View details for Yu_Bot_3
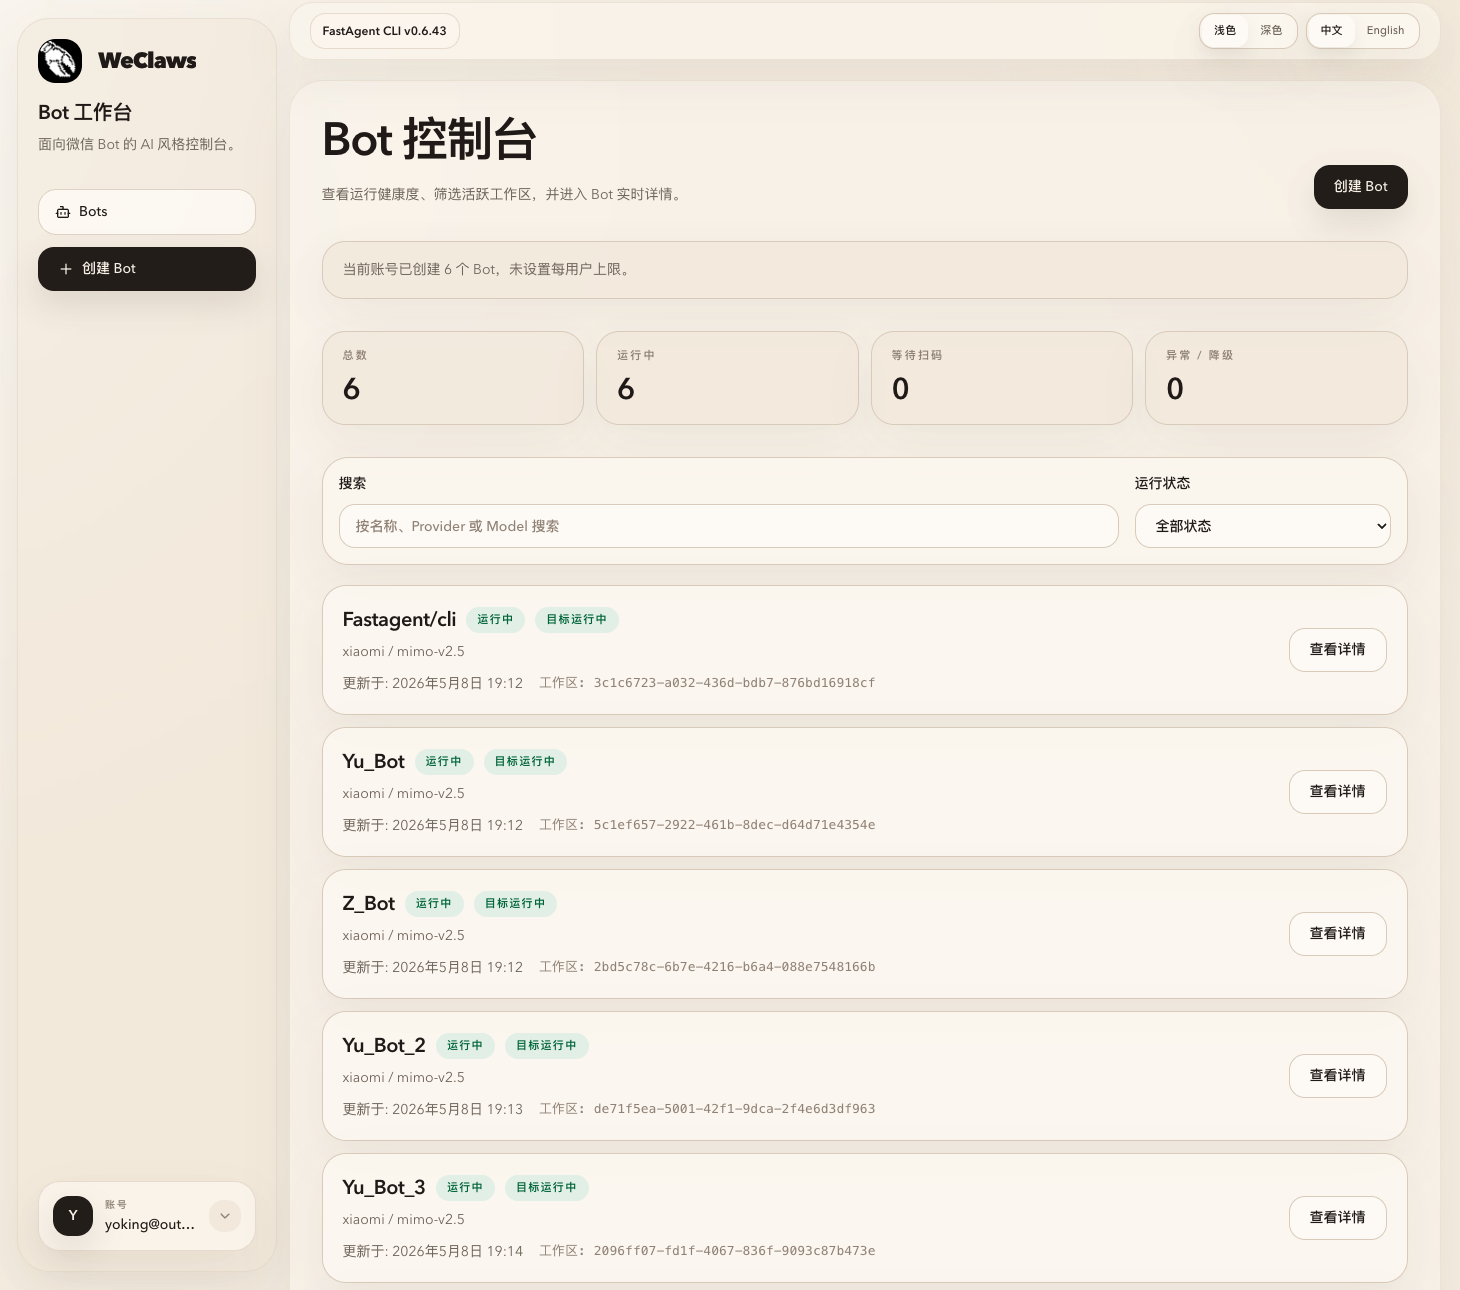Viewport: 1460px width, 1290px height. (1338, 1218)
